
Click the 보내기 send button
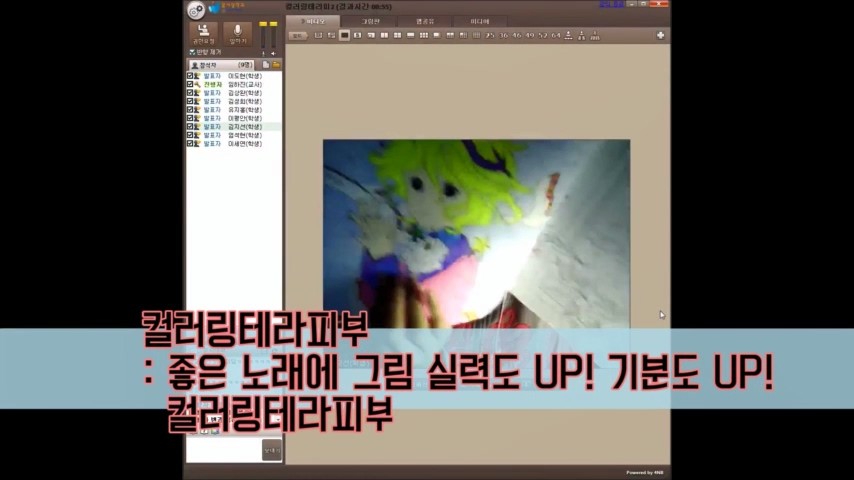pyautogui.click(x=272, y=450)
